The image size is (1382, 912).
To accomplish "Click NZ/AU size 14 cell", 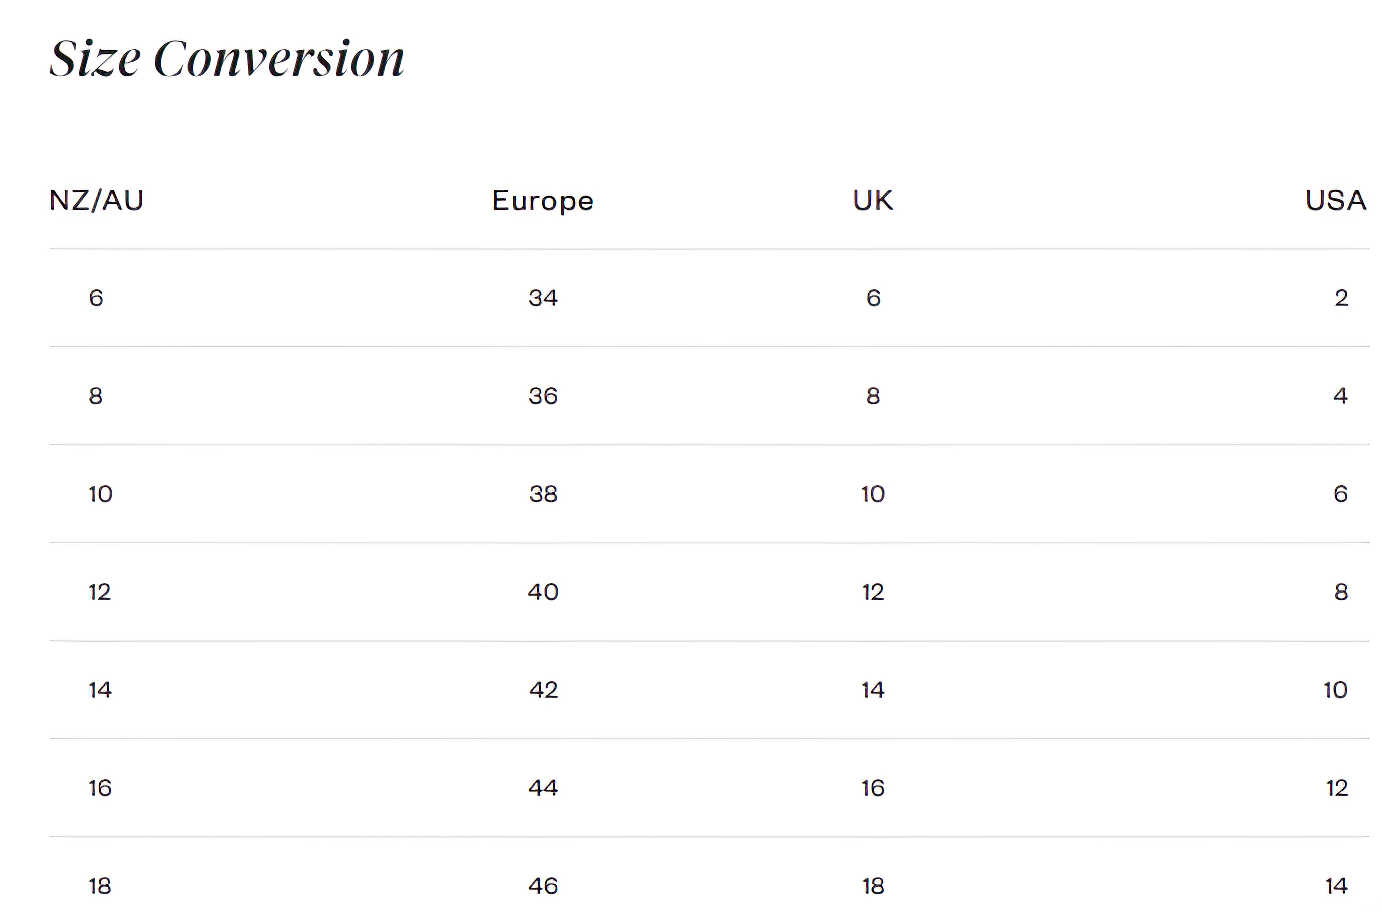I will pyautogui.click(x=100, y=690).
